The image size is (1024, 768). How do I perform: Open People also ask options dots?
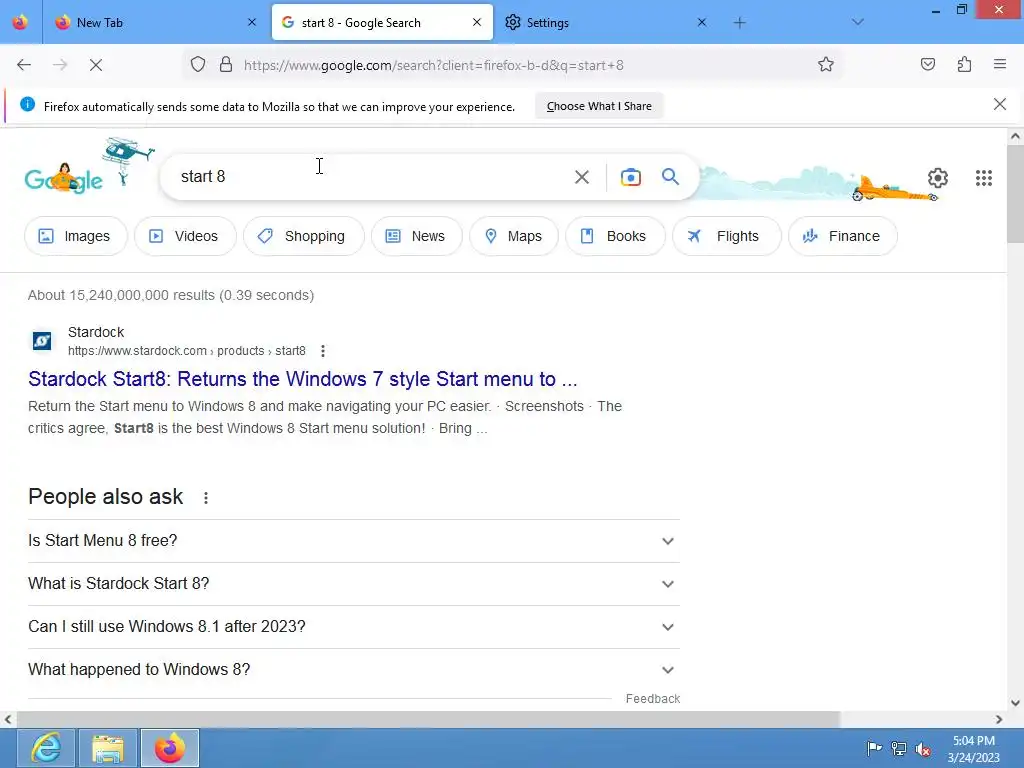point(206,498)
